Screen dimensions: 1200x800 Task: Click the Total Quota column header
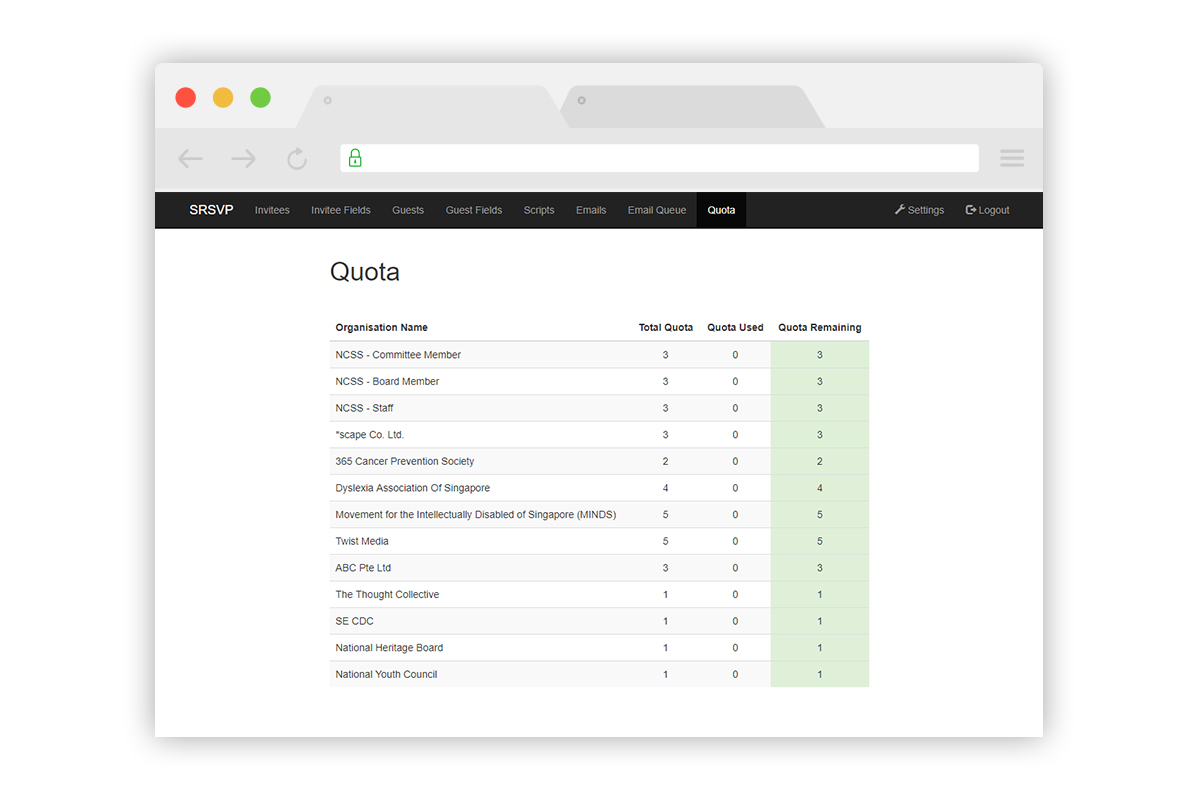pyautogui.click(x=666, y=327)
